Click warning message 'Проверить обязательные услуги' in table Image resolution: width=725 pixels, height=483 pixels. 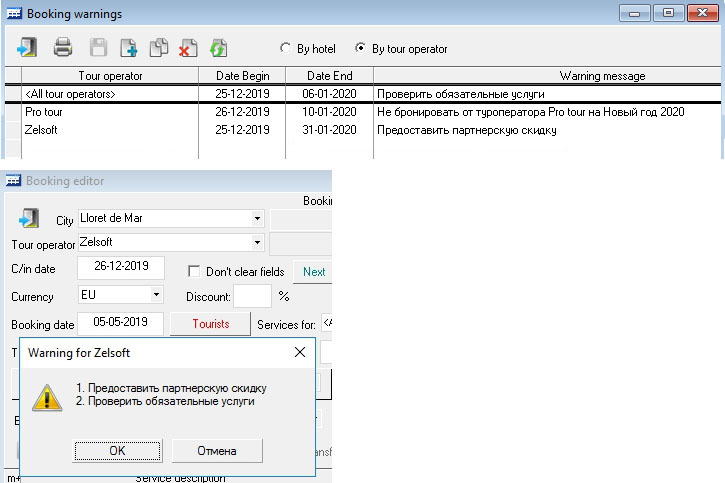[461, 94]
